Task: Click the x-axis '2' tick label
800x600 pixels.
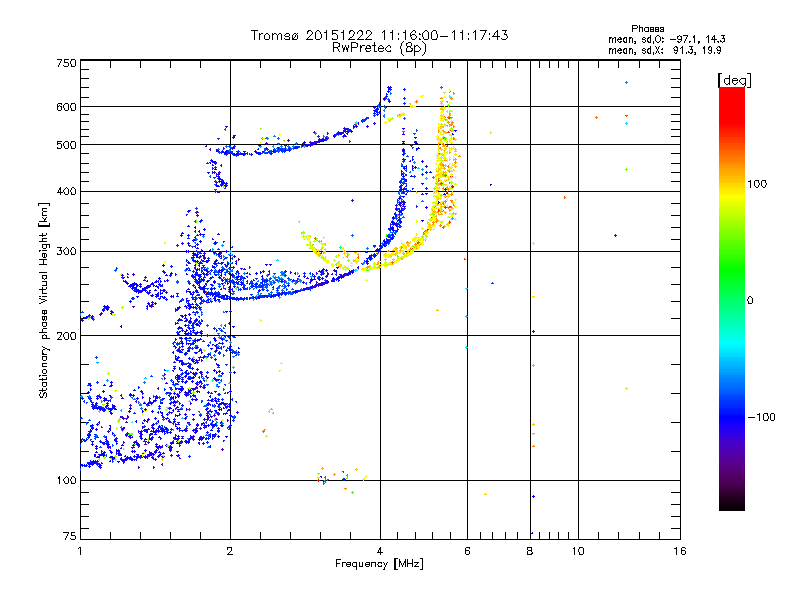Action: (x=230, y=551)
